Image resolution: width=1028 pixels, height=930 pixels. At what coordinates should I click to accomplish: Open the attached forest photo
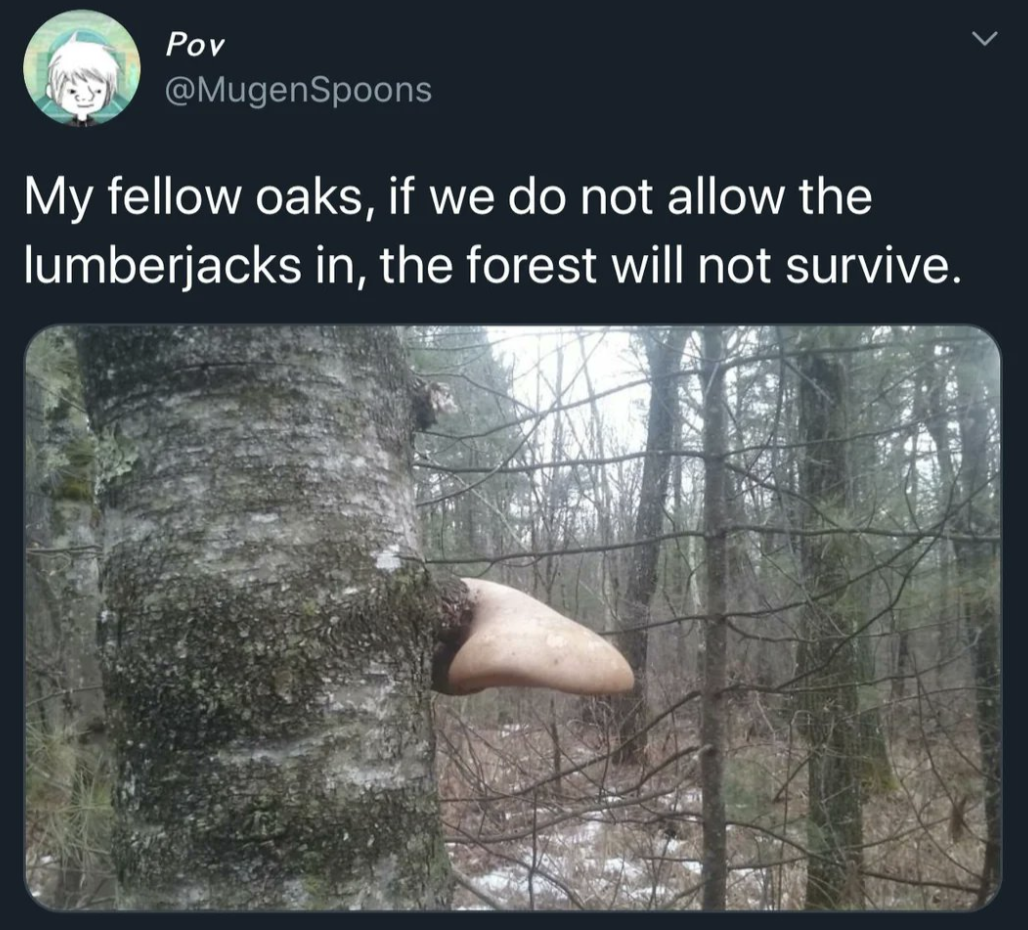pyautogui.click(x=513, y=617)
